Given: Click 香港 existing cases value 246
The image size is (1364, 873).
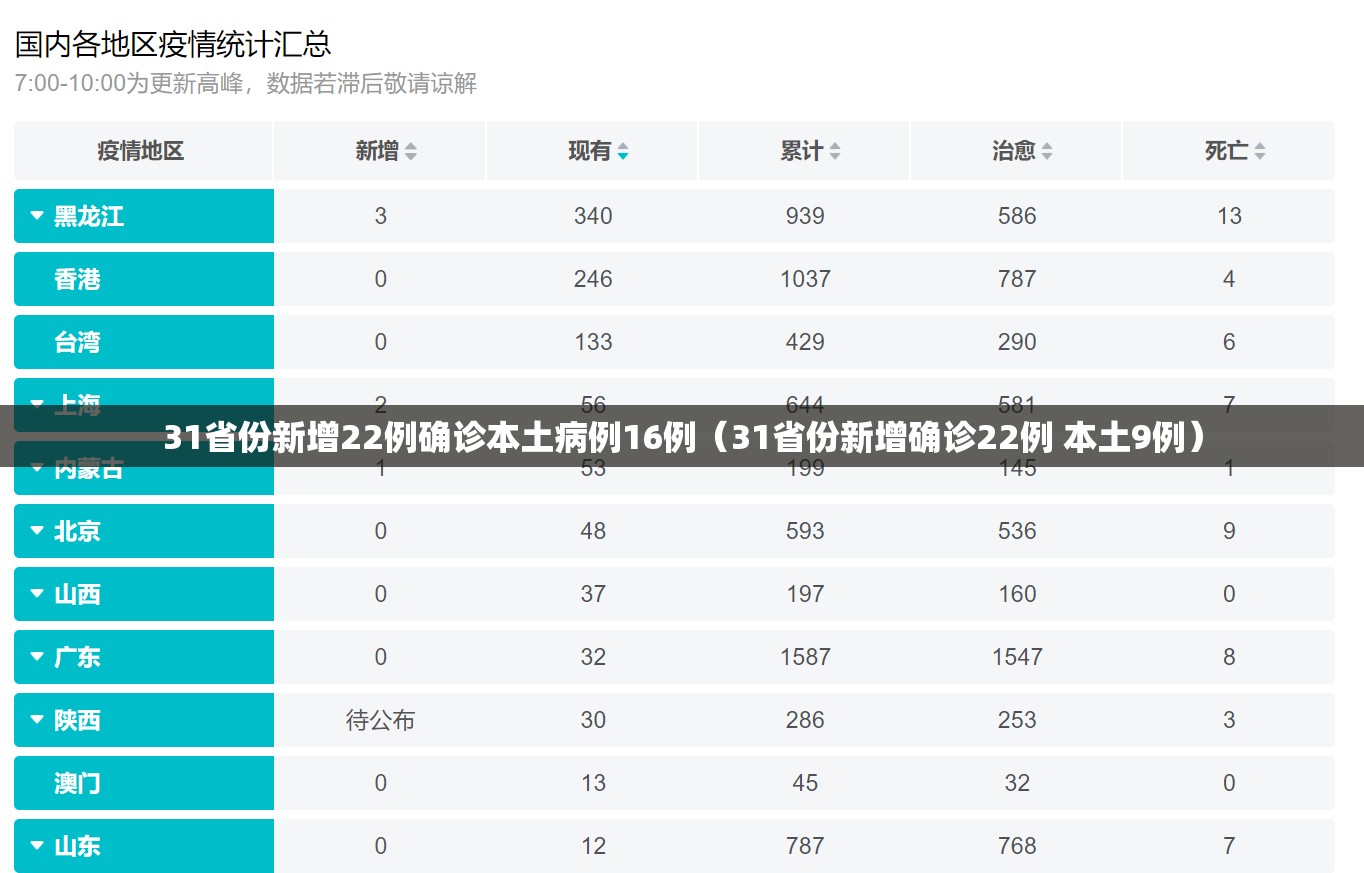Looking at the screenshot, I should (x=593, y=279).
